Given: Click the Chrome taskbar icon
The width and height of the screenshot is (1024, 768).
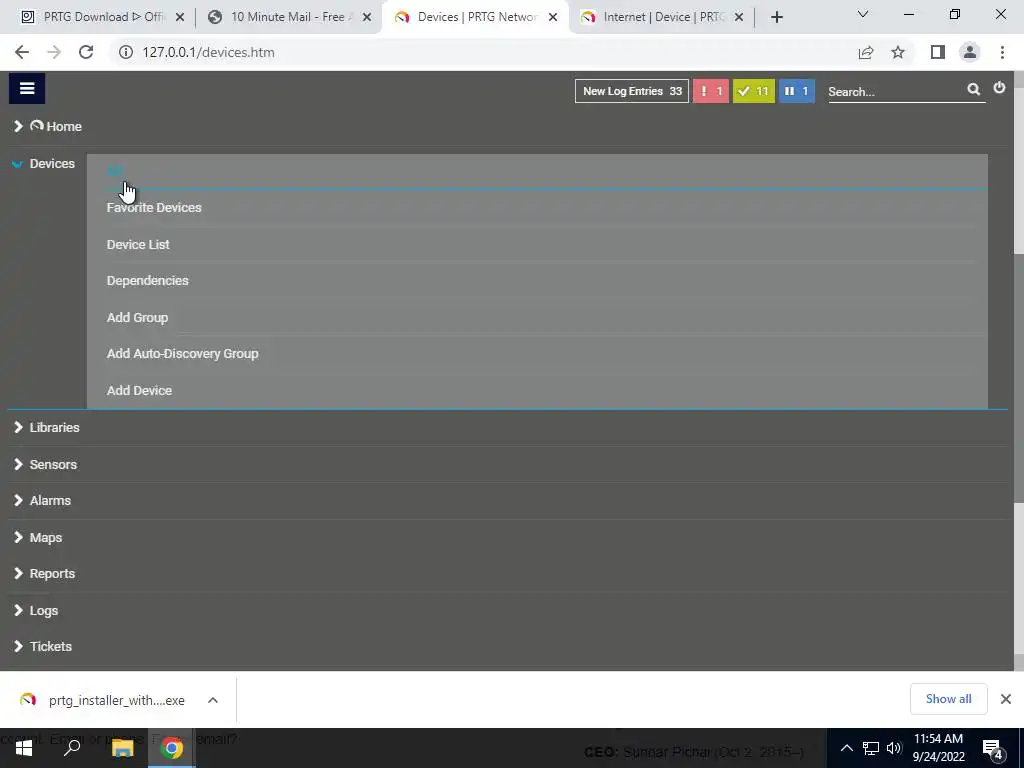Looking at the screenshot, I should 172,748.
